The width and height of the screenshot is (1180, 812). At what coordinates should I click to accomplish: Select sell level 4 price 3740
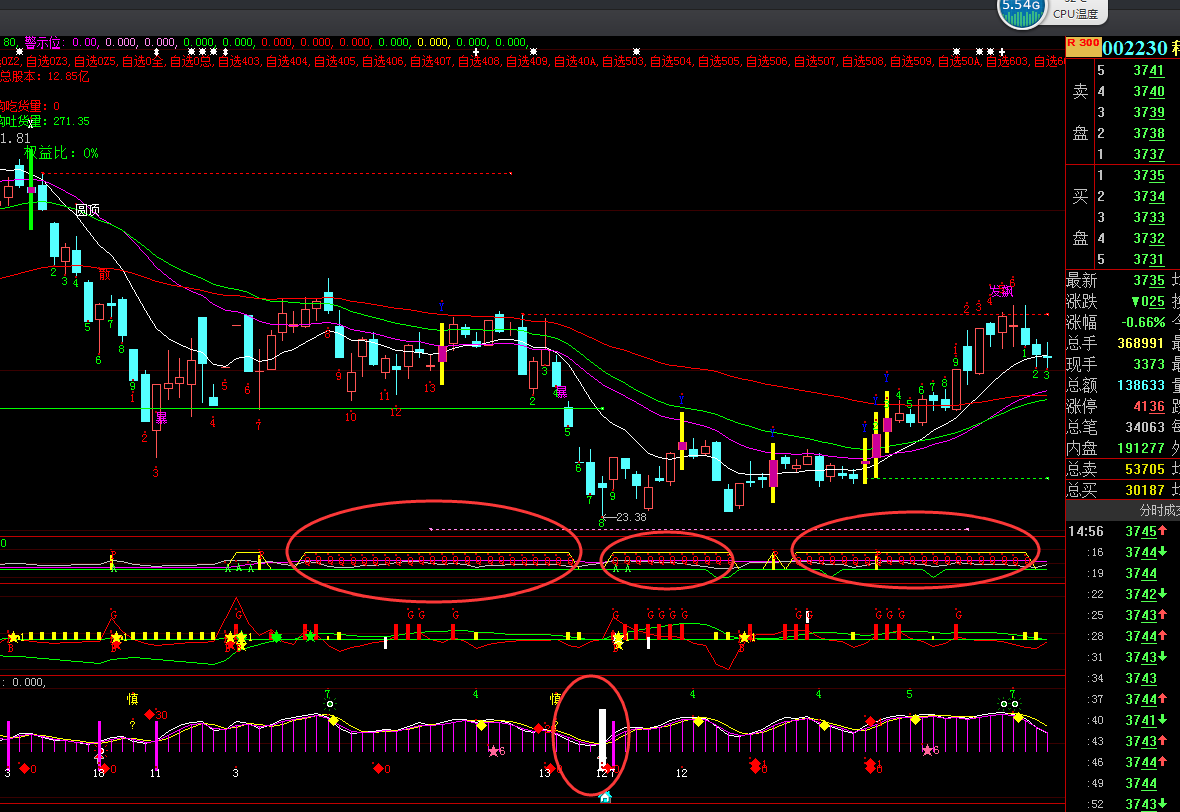(1149, 91)
